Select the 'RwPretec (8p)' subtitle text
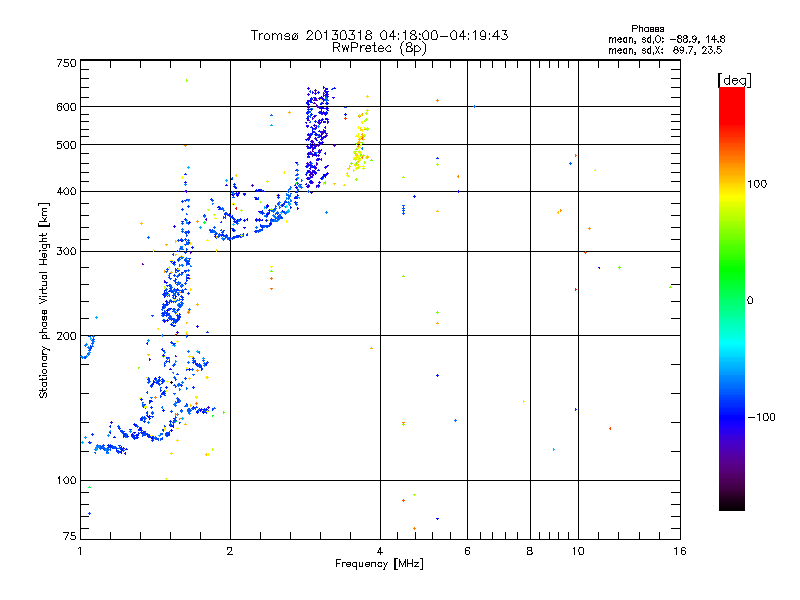The image size is (800, 600). (x=379, y=48)
